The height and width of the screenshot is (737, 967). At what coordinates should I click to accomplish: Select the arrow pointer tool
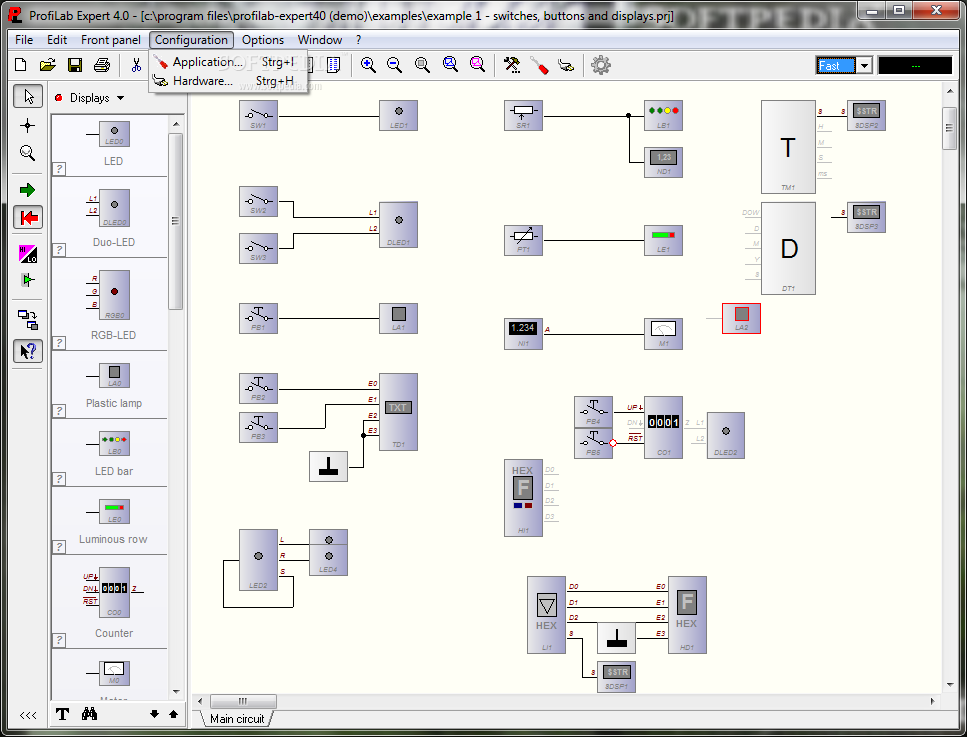(28, 97)
